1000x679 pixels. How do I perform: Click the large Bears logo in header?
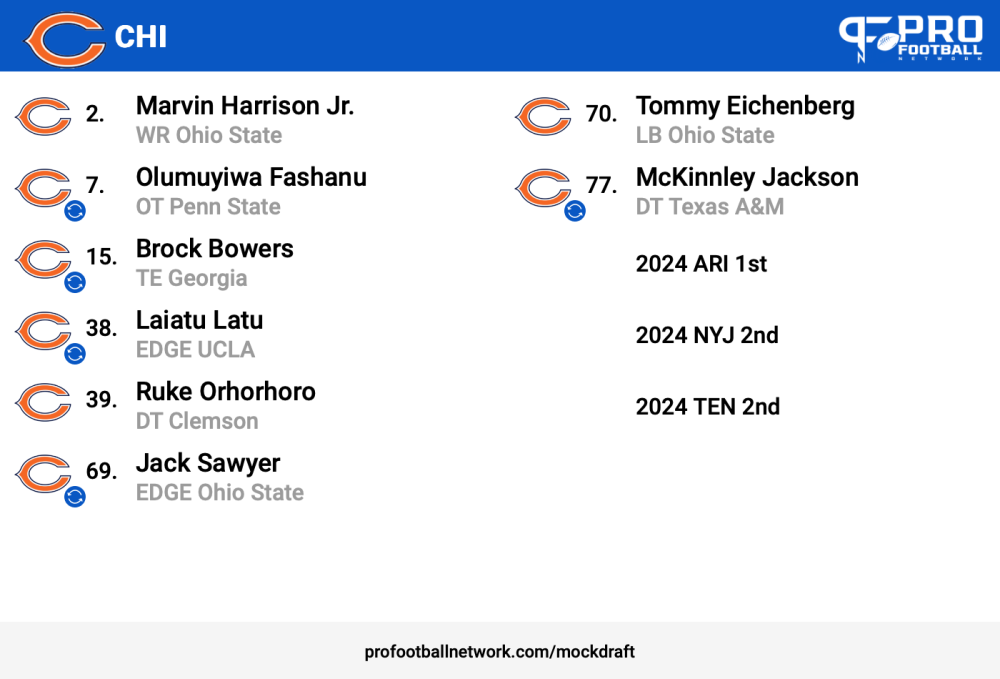(64, 40)
